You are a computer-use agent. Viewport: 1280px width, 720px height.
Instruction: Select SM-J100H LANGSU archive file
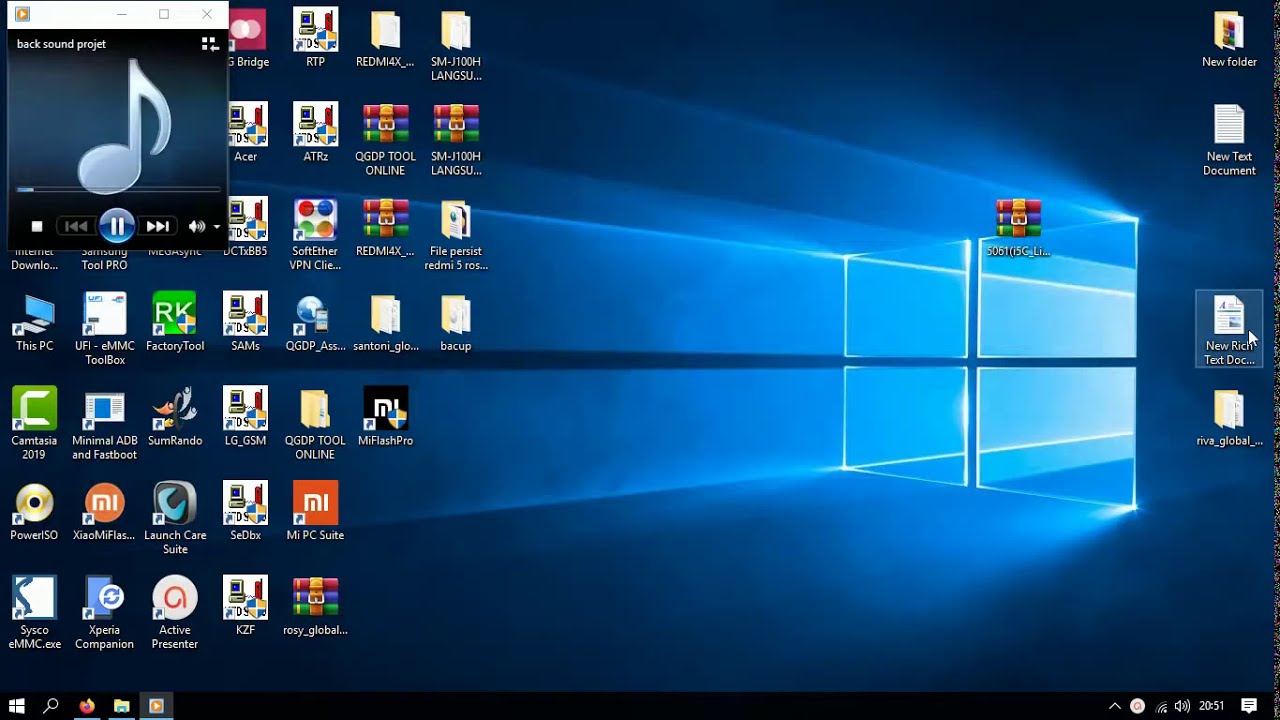tap(456, 140)
